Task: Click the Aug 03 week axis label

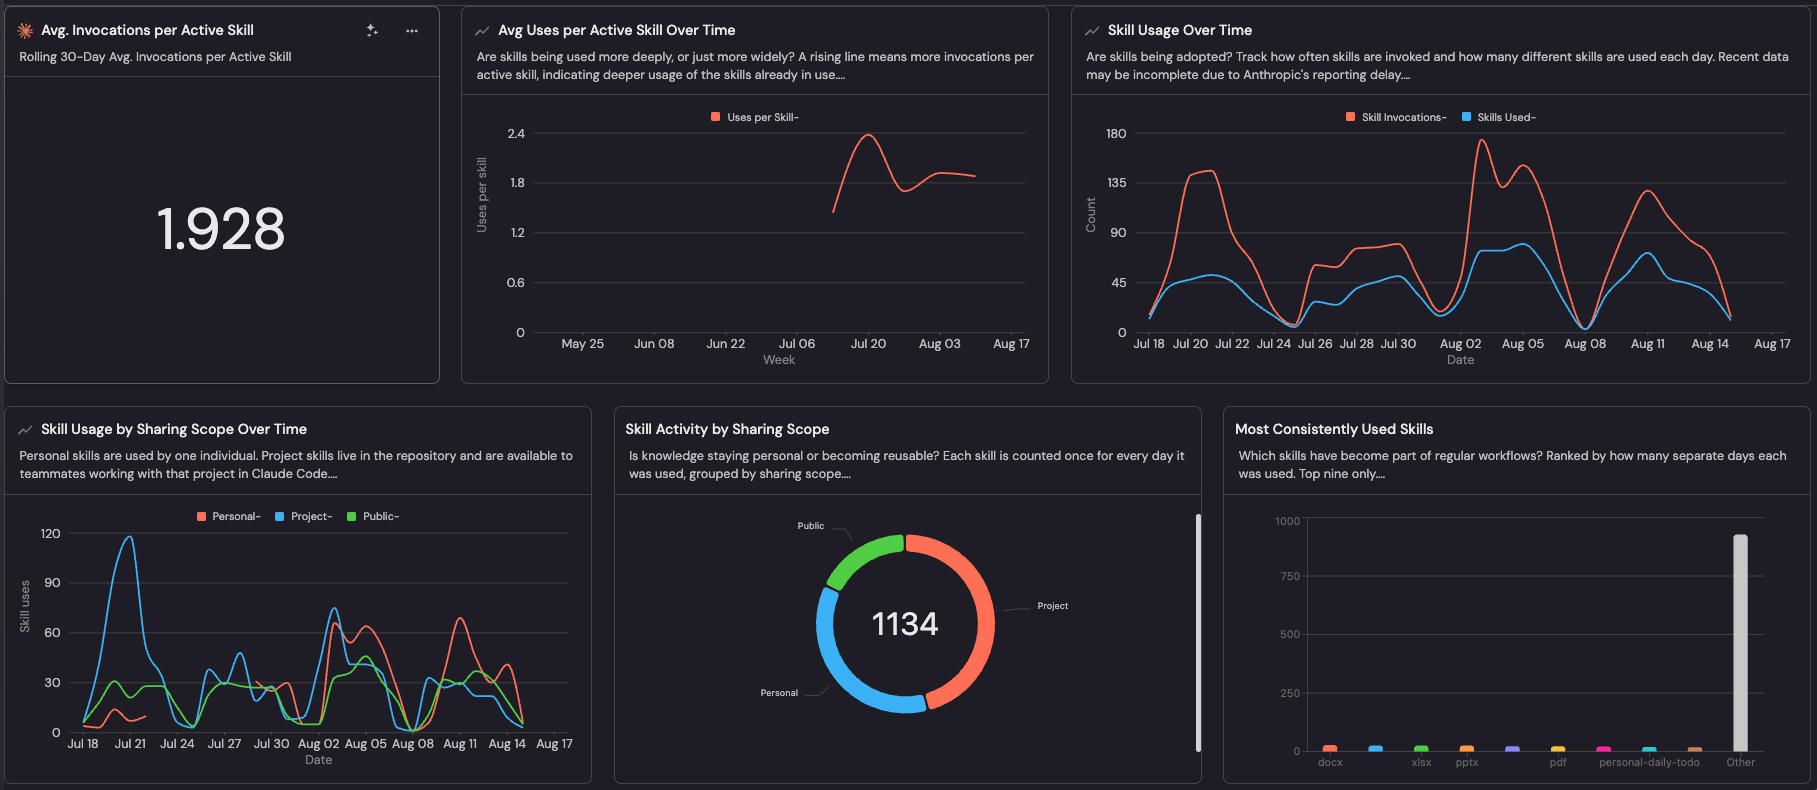Action: (x=940, y=343)
